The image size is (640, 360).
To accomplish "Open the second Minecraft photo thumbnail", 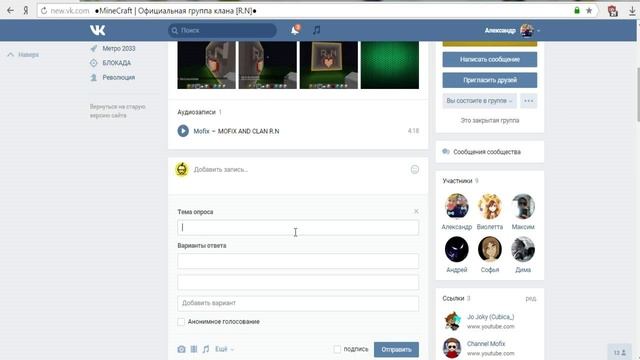I will pyautogui.click(x=268, y=65).
